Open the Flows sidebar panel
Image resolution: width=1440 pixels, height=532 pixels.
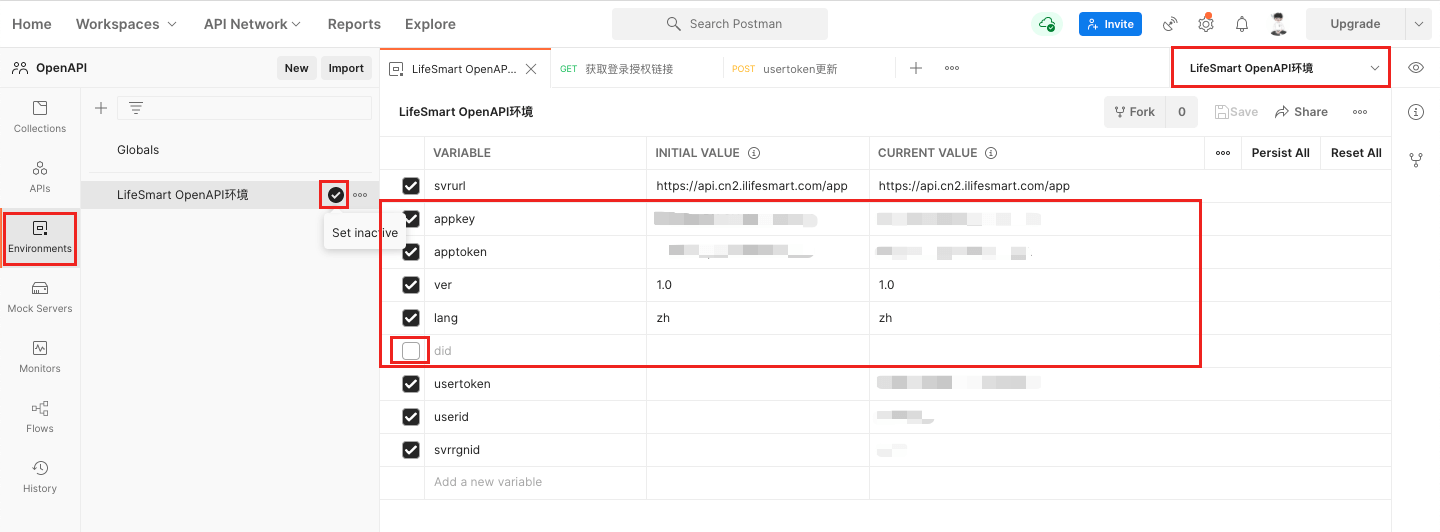[40, 416]
